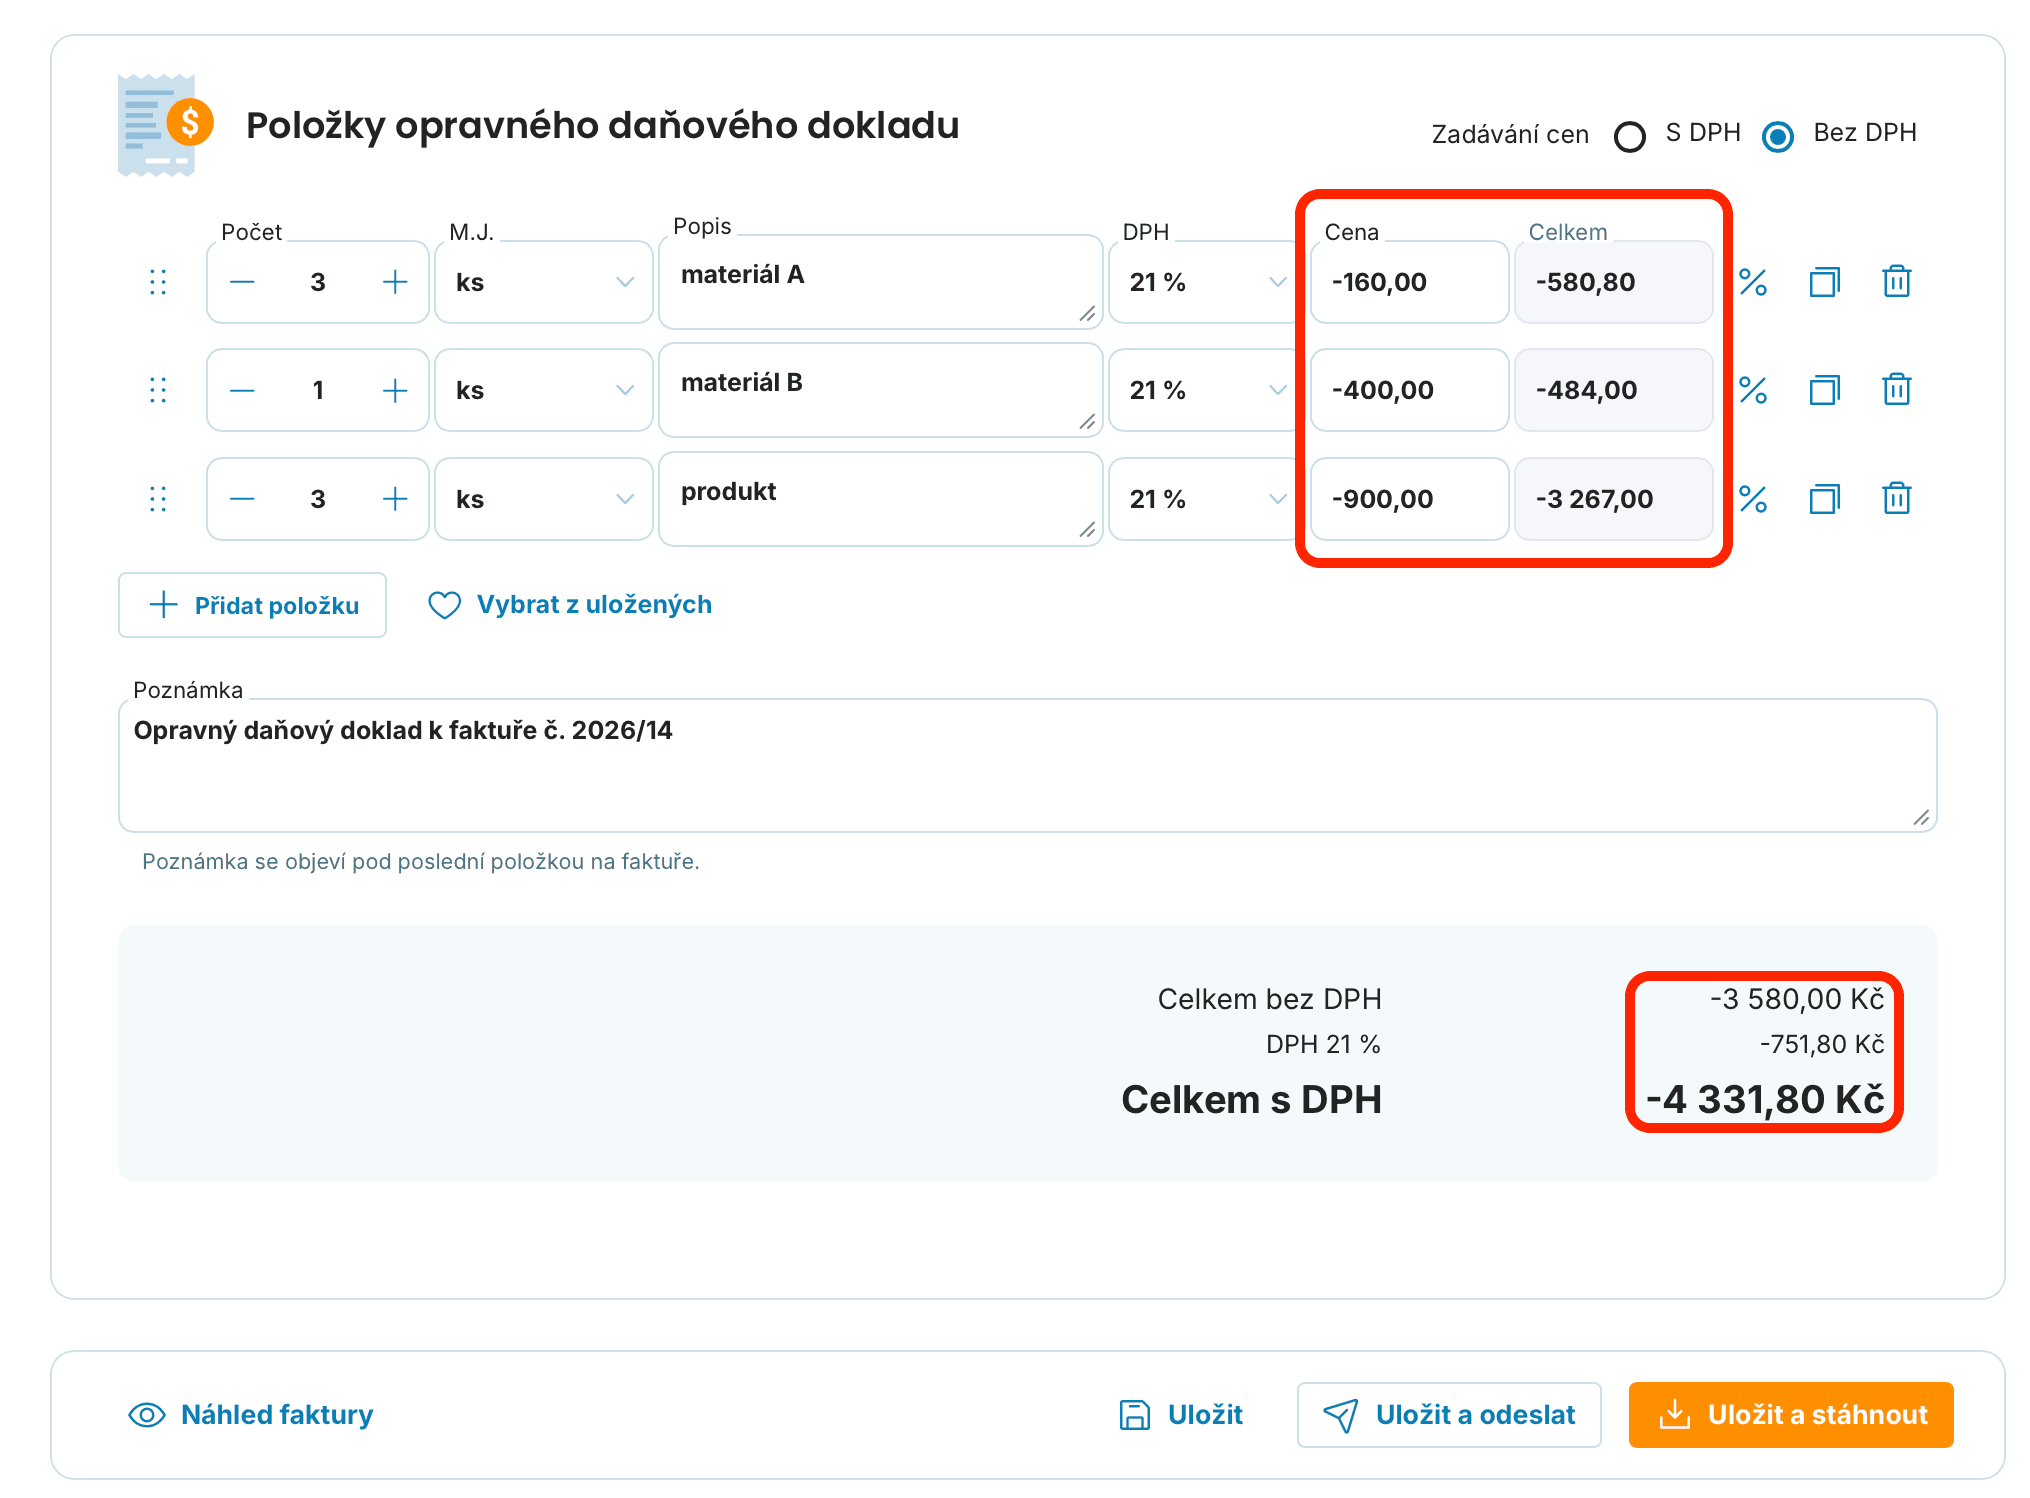Open Vybrat z uložených saved items

(x=570, y=605)
